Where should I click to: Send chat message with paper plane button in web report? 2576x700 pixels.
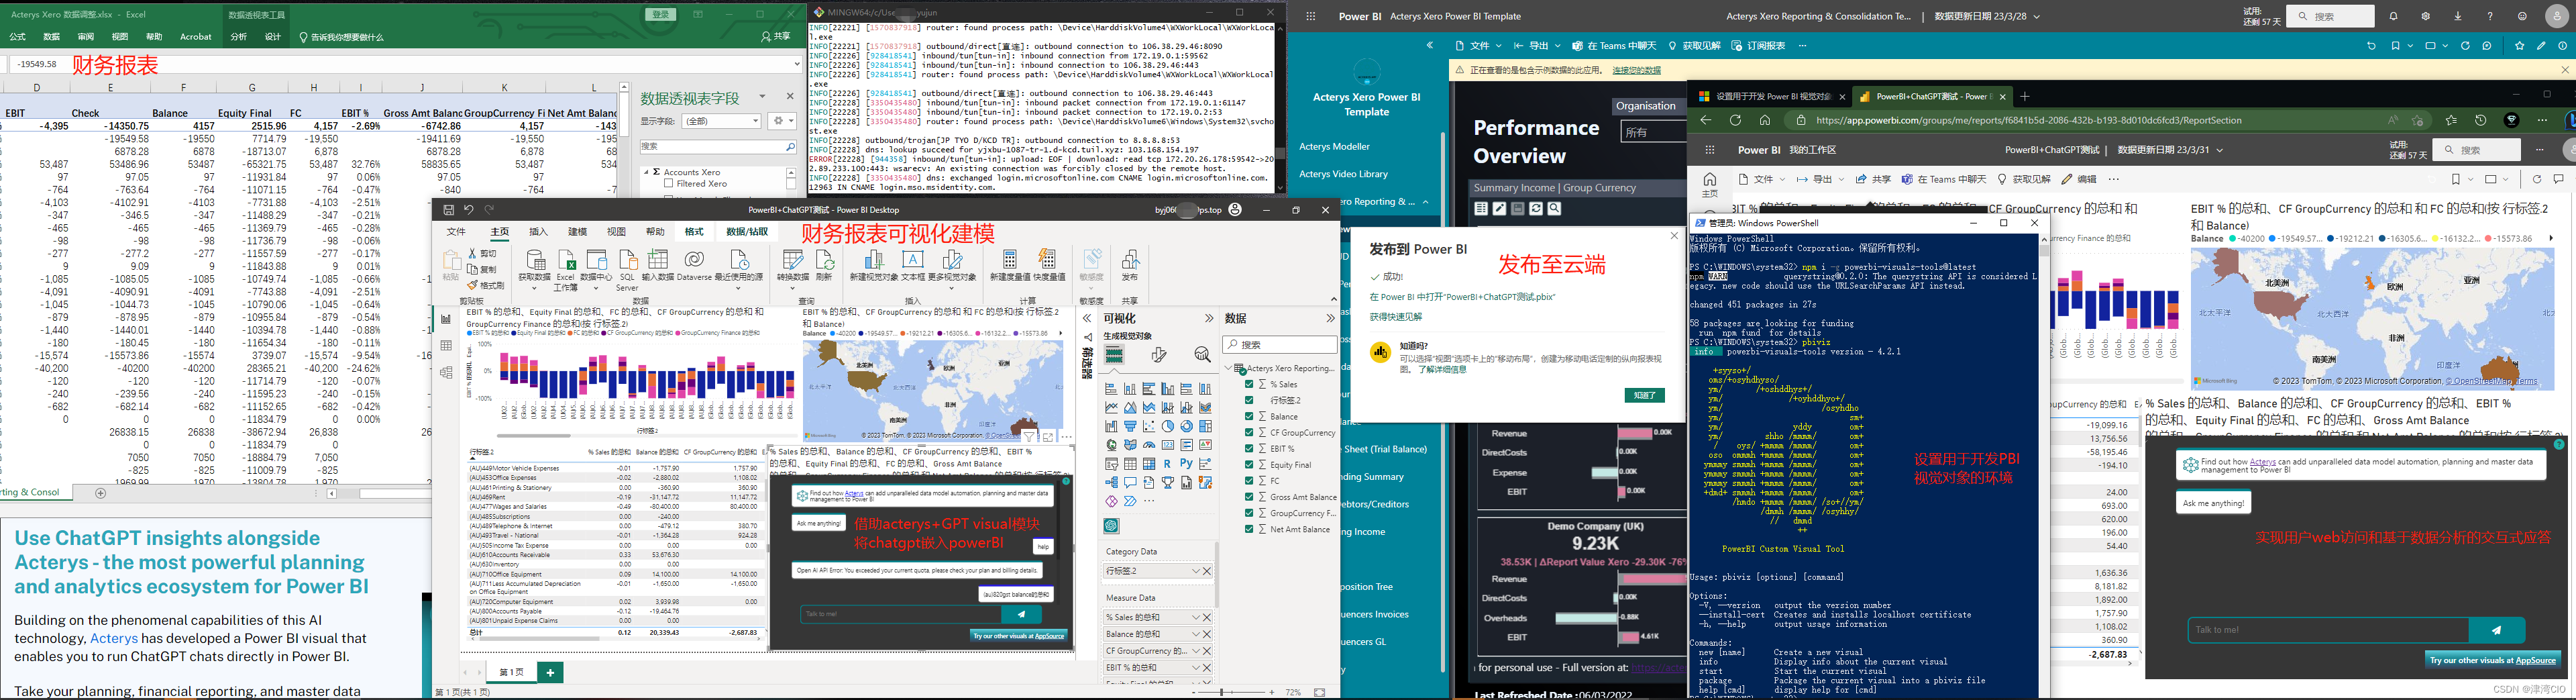(2496, 630)
